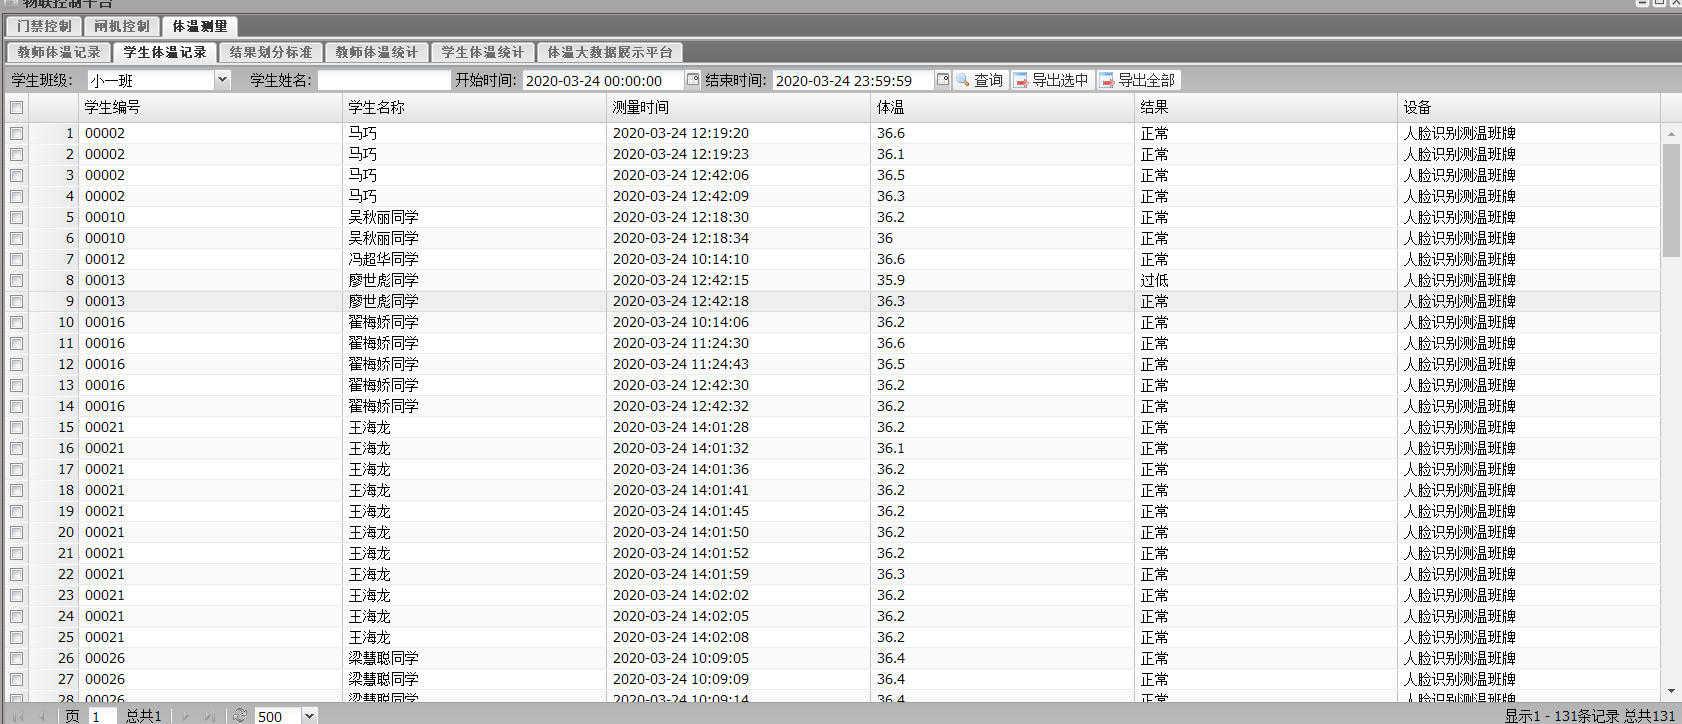Open the 学生体温统计 tab
Image resolution: width=1682 pixels, height=724 pixels.
pyautogui.click(x=483, y=52)
